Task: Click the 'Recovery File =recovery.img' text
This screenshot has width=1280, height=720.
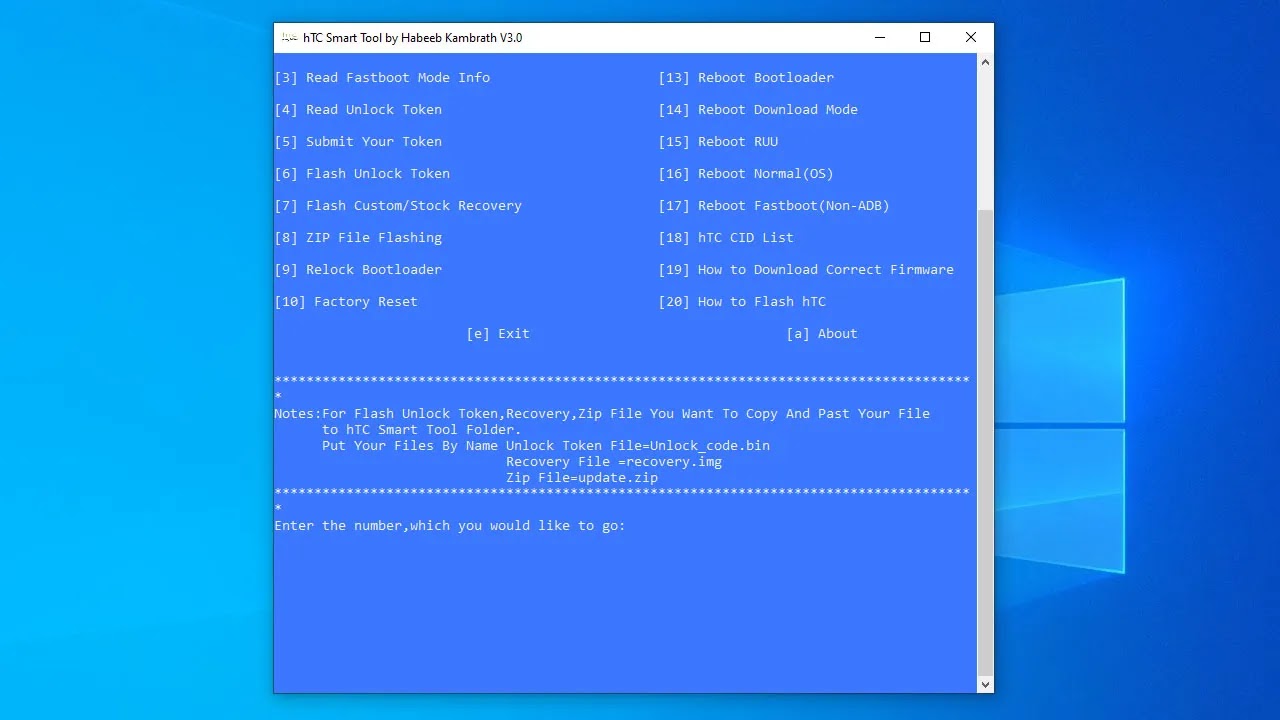Action: pyautogui.click(x=614, y=462)
